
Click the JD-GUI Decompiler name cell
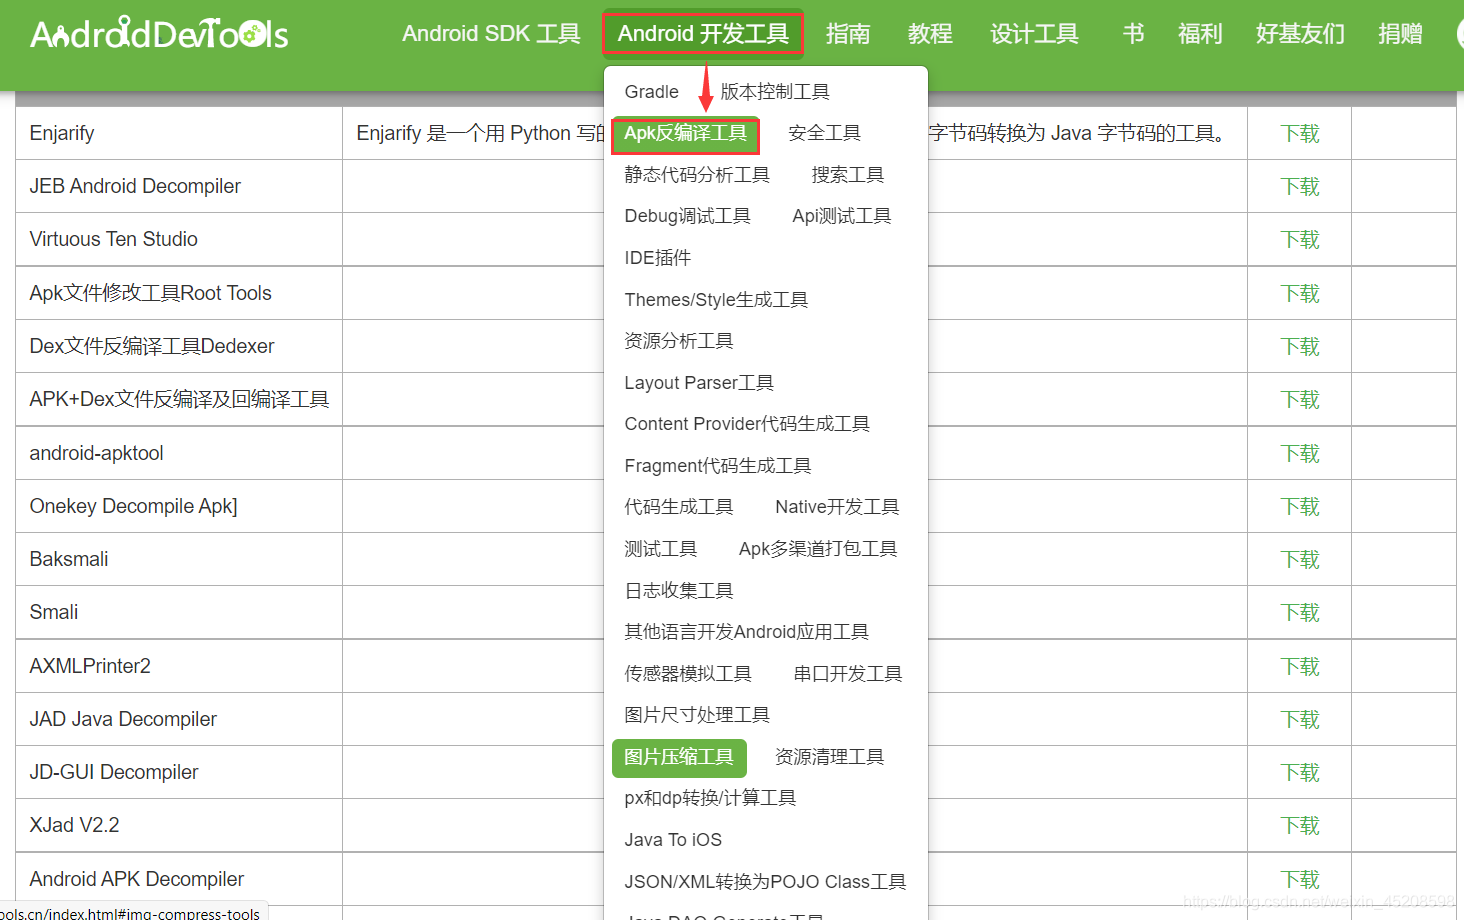(x=179, y=772)
